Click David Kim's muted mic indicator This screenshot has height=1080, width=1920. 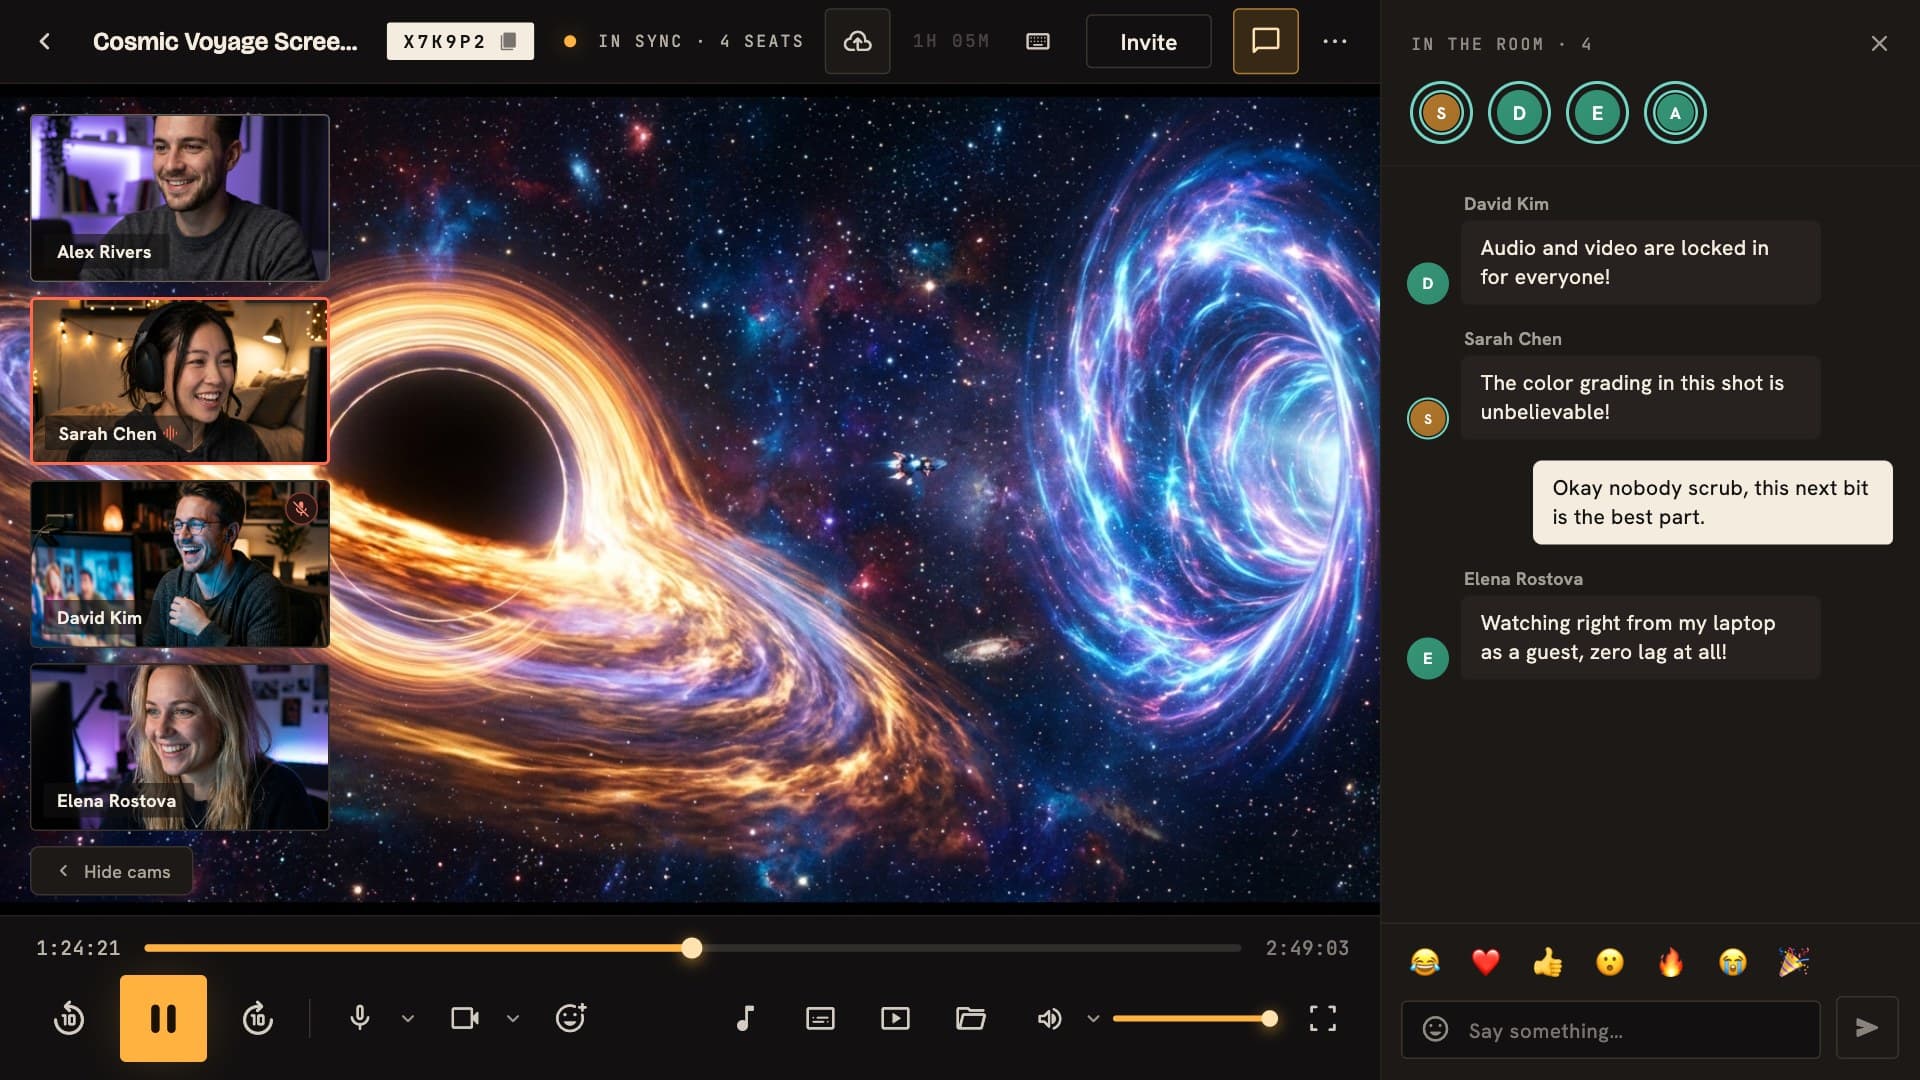click(301, 509)
